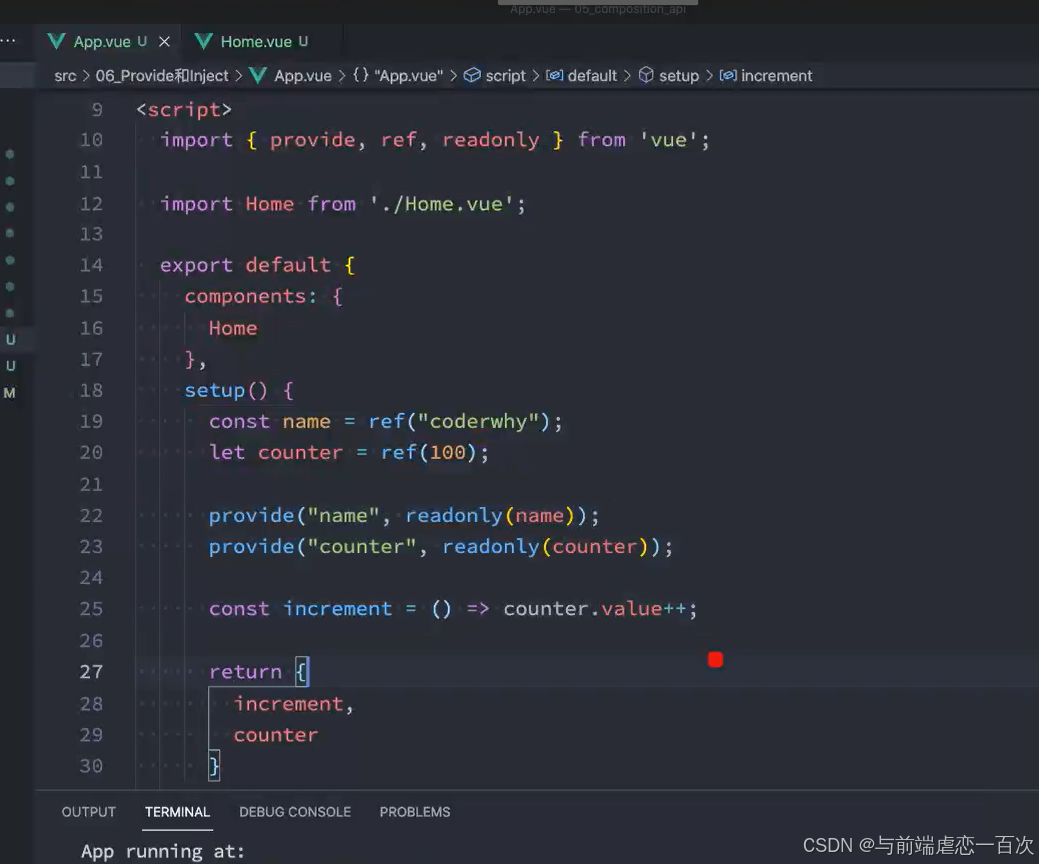1039x864 pixels.
Task: Click 'readonly' in the import statement
Action: click(x=490, y=140)
